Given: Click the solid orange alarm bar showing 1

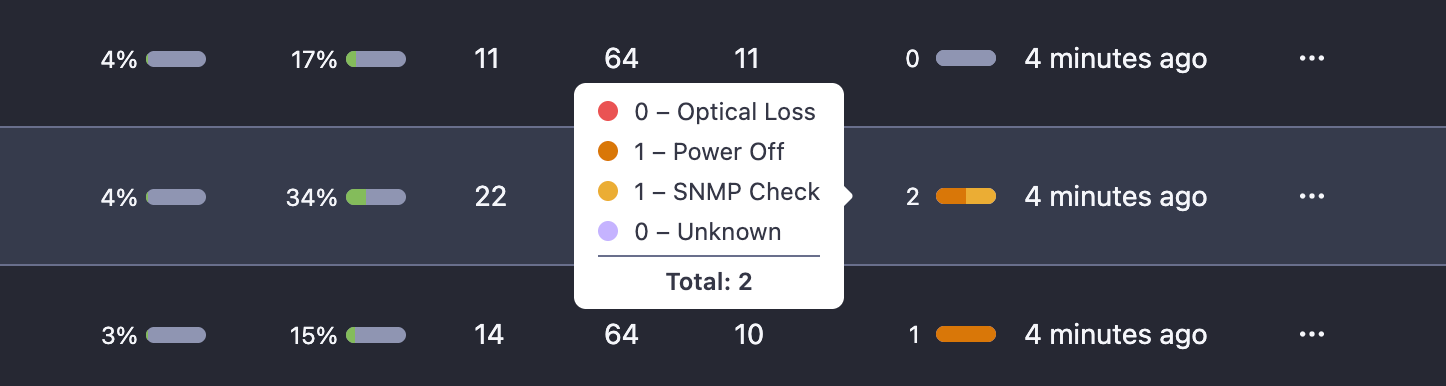Looking at the screenshot, I should click(966, 335).
